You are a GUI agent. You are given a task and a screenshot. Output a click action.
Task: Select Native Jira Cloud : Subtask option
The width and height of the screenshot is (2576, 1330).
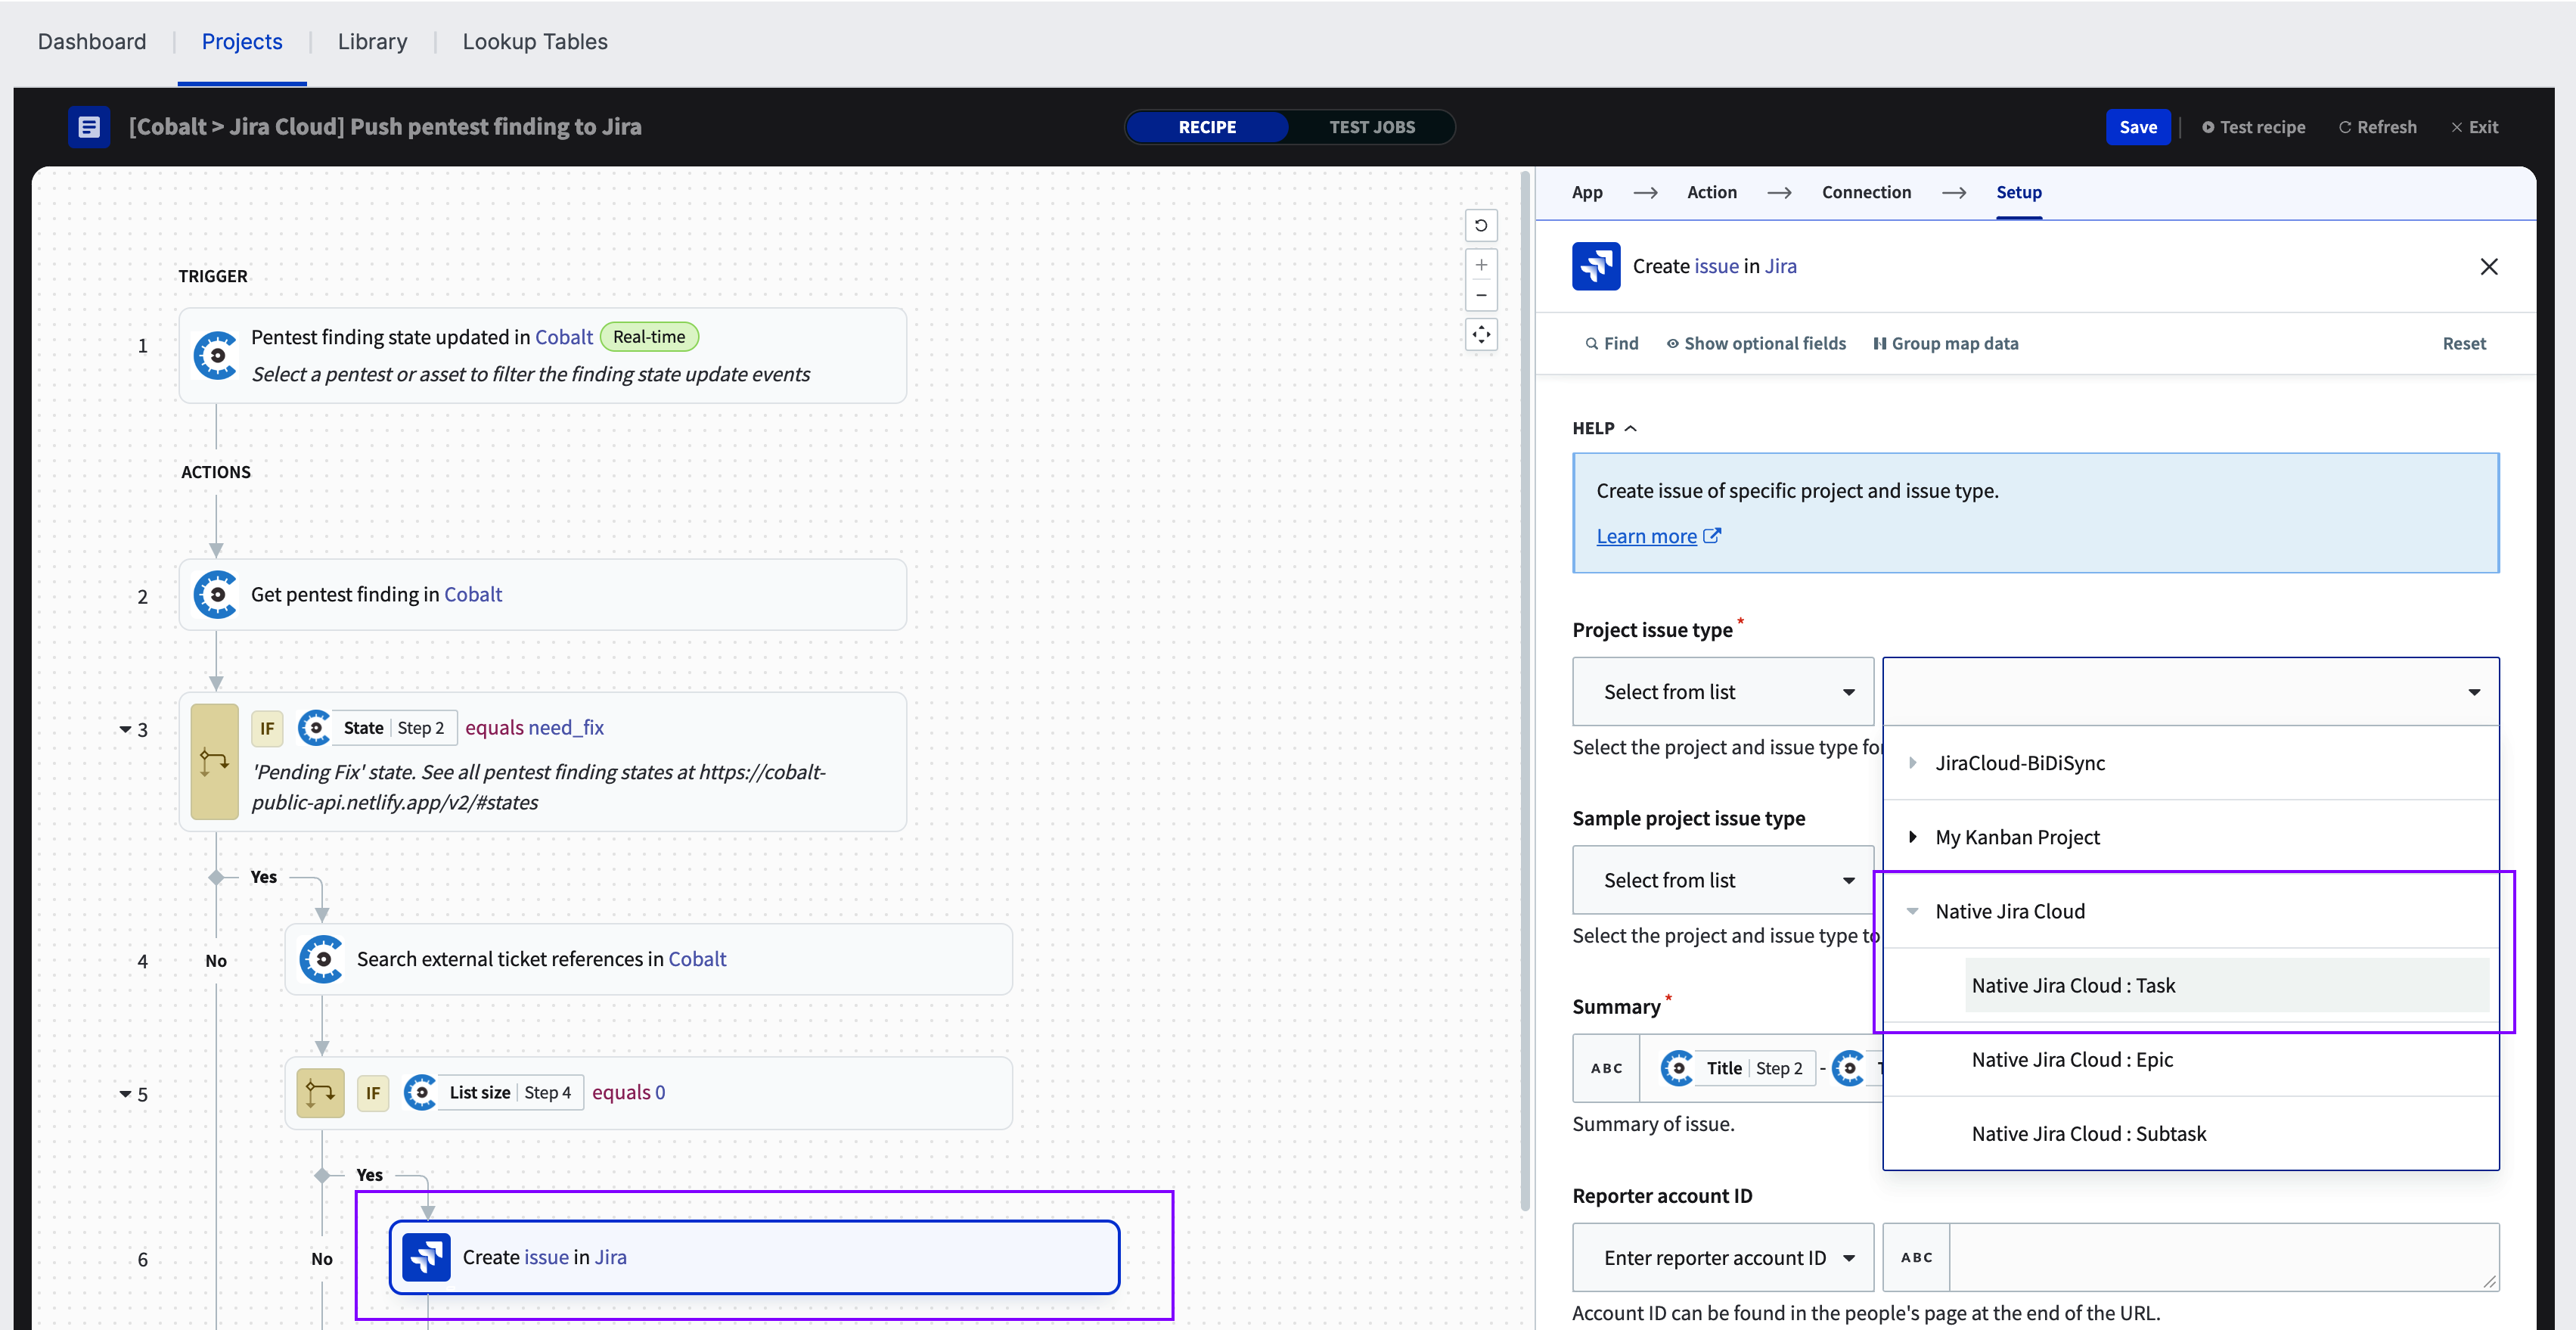tap(2191, 1133)
